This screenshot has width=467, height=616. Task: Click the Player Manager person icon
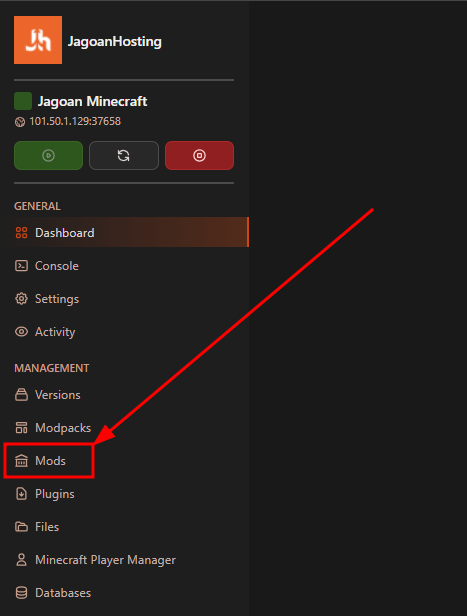21,559
